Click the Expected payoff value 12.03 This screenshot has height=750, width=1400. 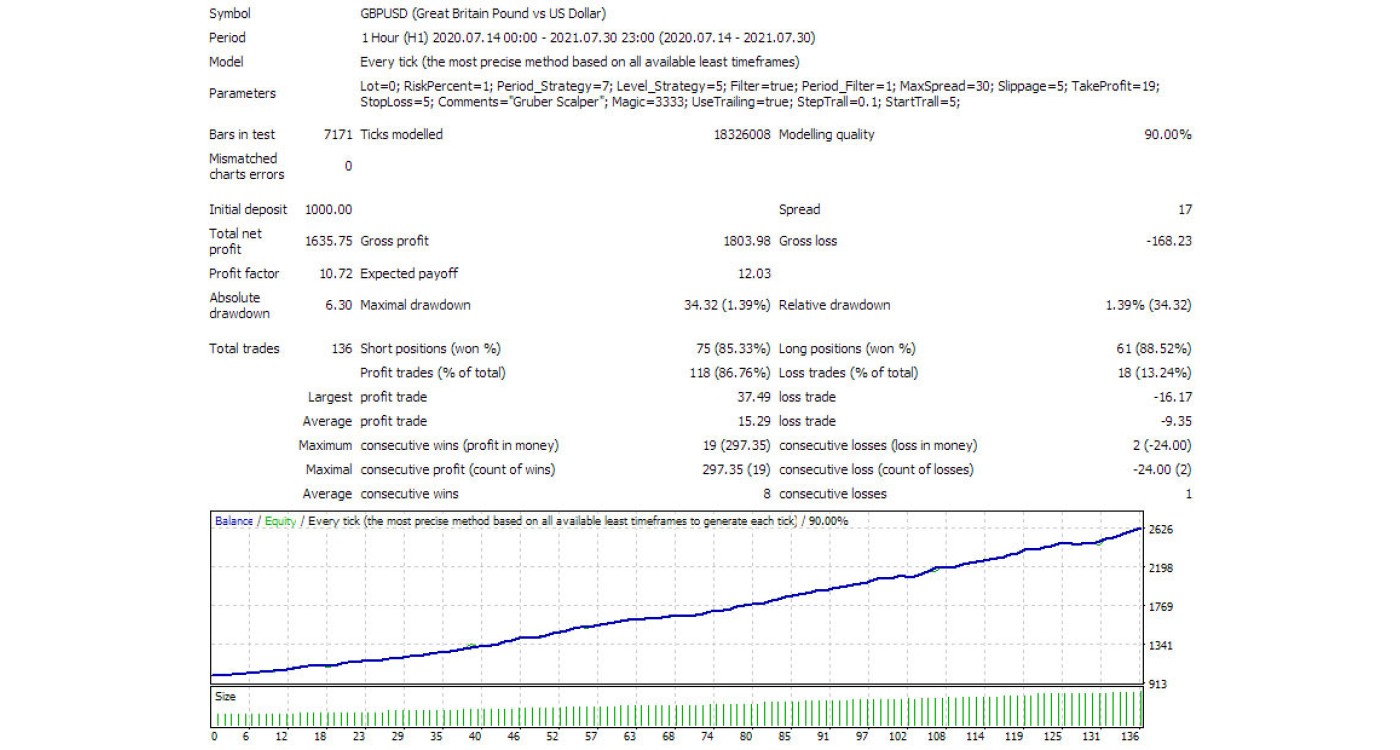pyautogui.click(x=753, y=273)
